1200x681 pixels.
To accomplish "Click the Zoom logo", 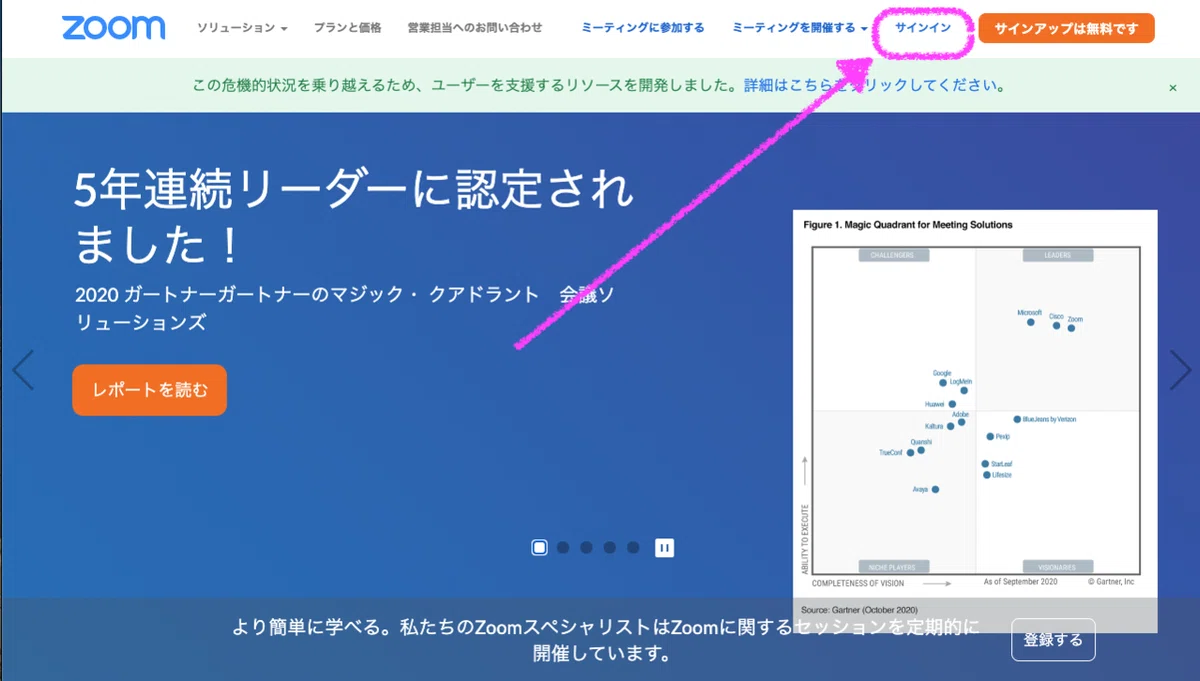I will (x=113, y=28).
